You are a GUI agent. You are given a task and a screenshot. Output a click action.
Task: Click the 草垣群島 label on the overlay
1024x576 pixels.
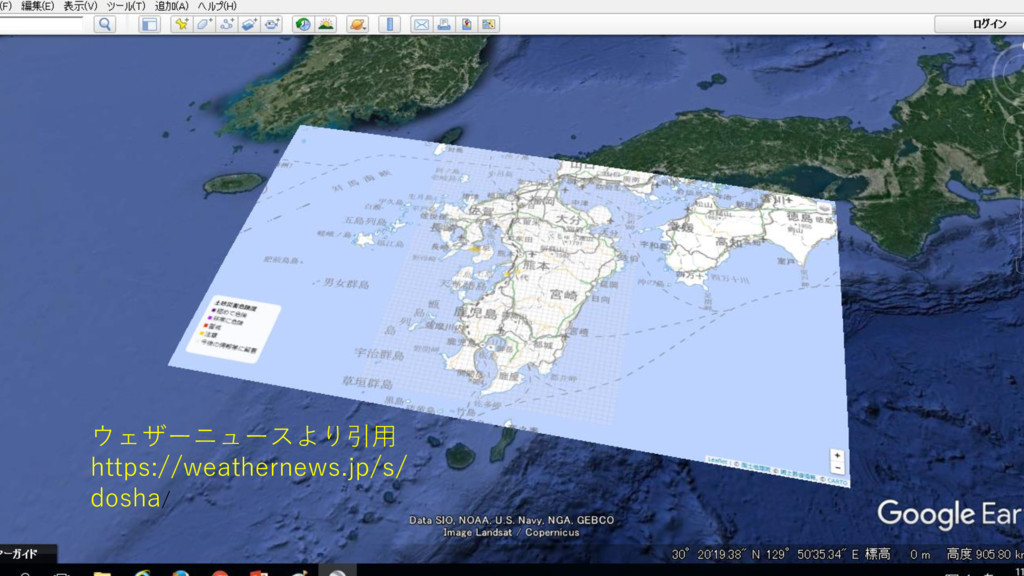coord(368,382)
